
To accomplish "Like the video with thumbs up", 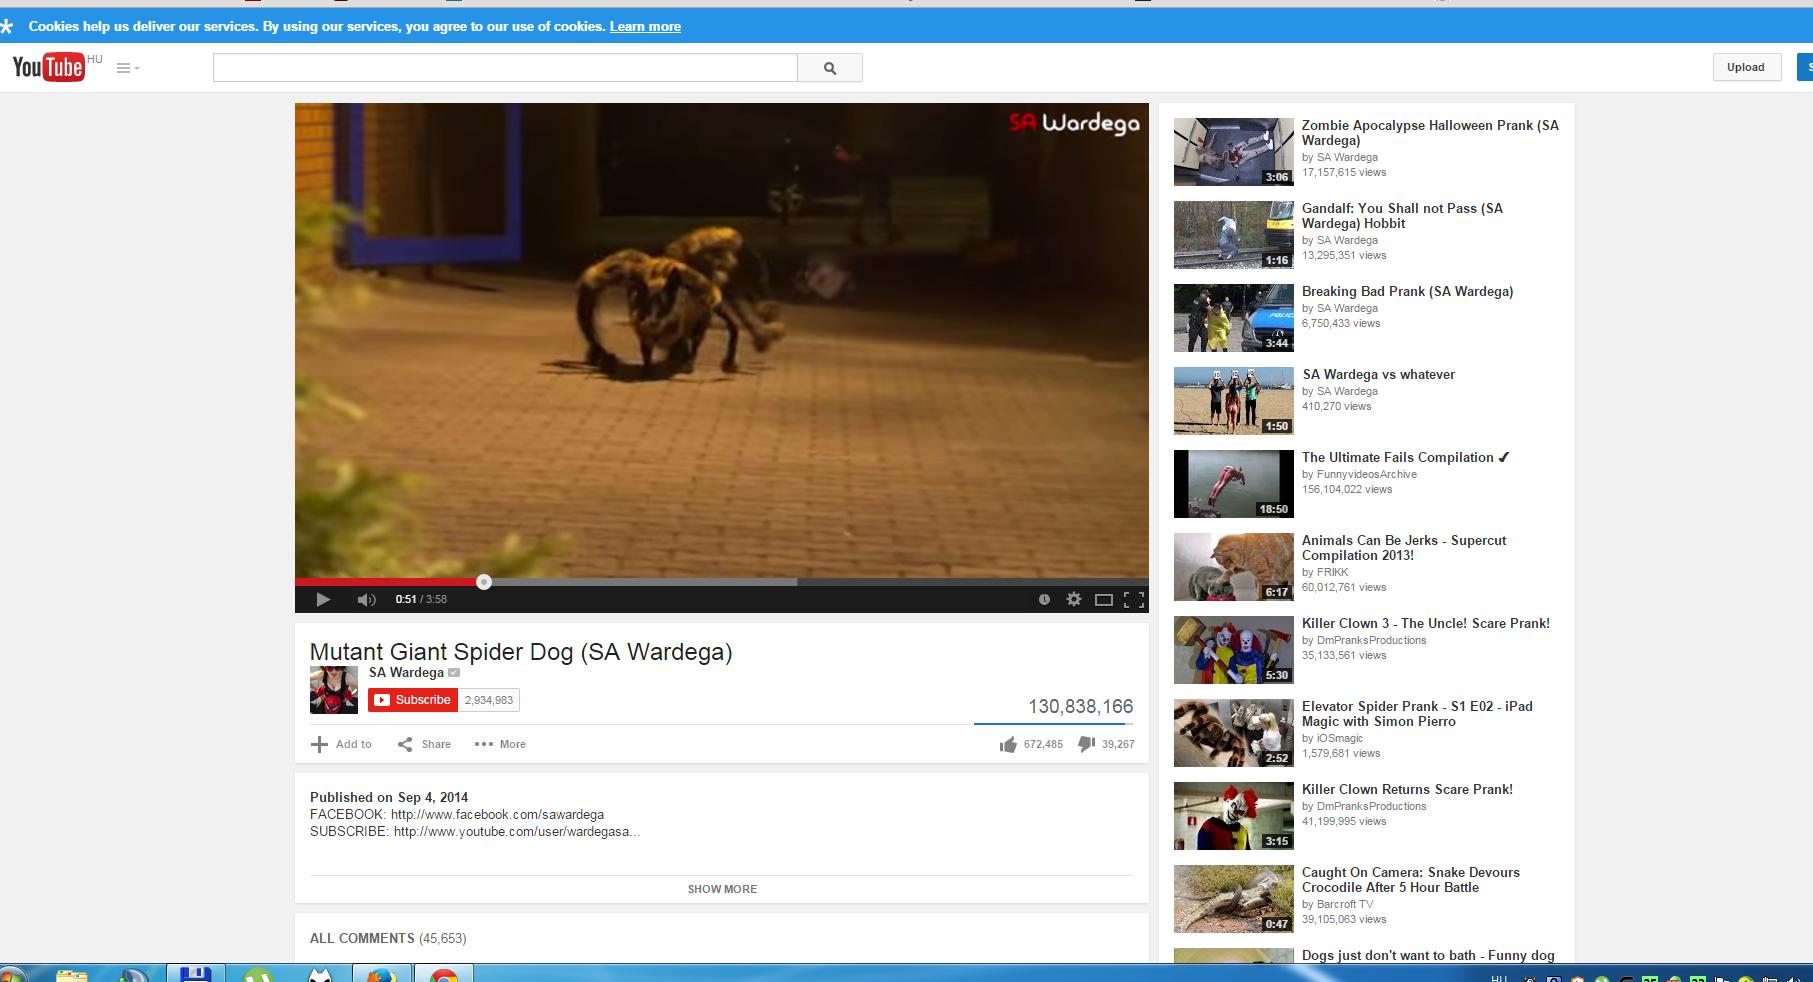I will point(1008,744).
